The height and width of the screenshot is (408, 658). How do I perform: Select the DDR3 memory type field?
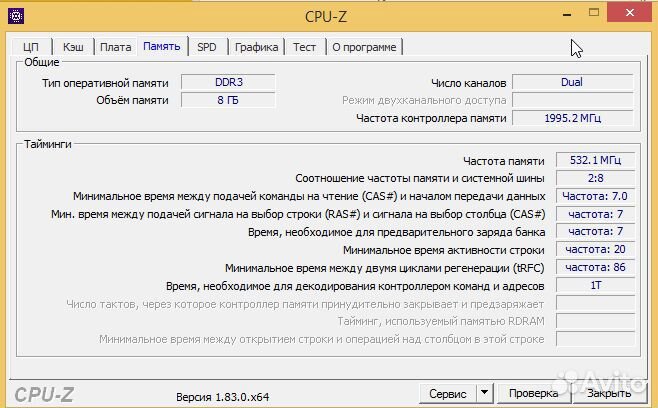click(228, 82)
